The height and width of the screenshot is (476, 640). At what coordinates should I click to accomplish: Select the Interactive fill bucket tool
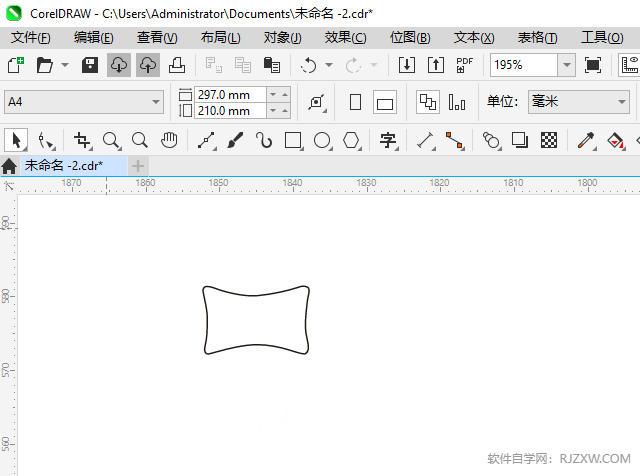616,141
